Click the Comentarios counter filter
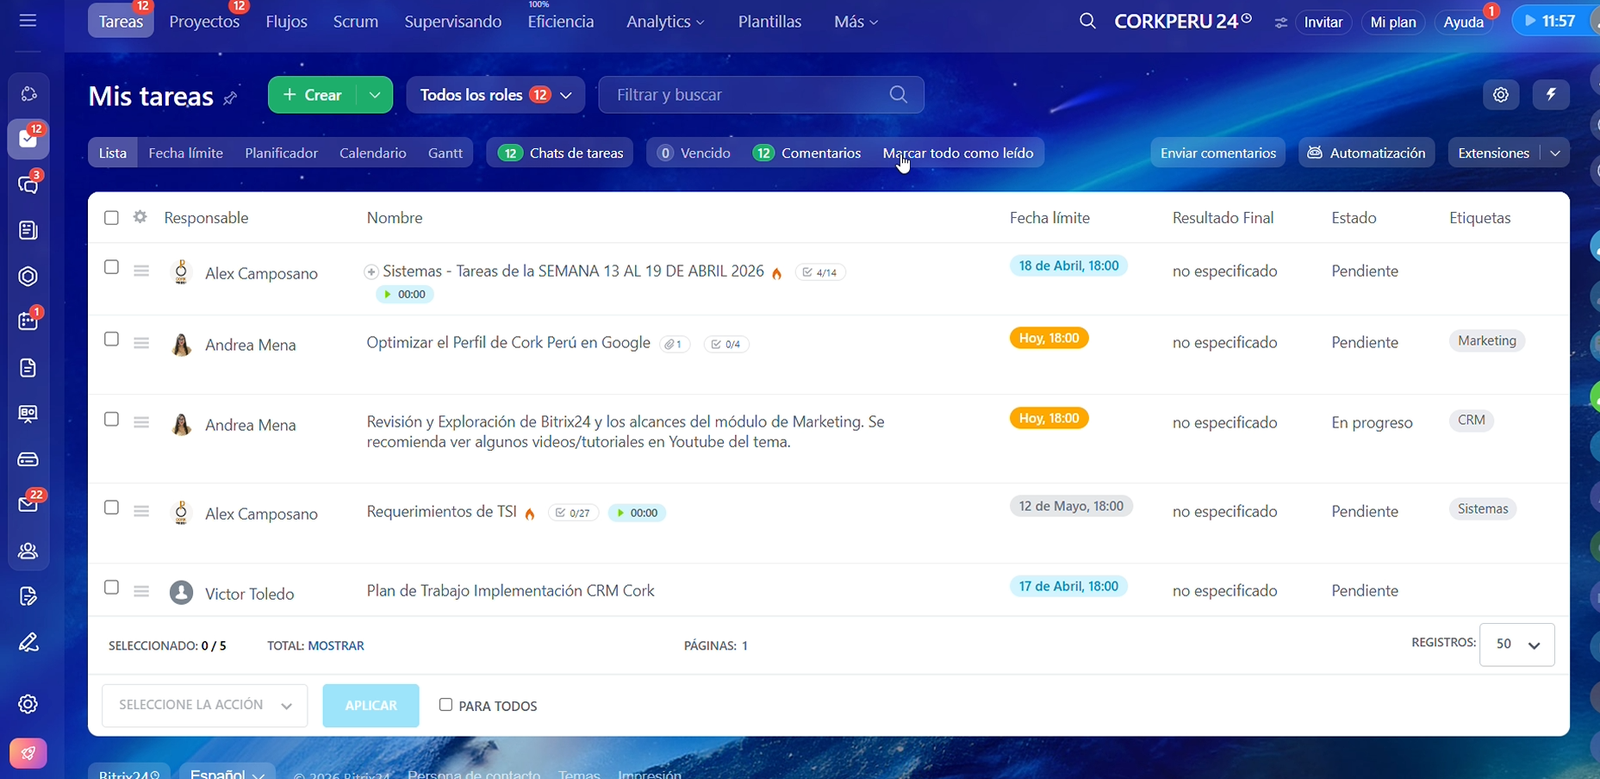This screenshot has height=779, width=1600. (x=807, y=153)
